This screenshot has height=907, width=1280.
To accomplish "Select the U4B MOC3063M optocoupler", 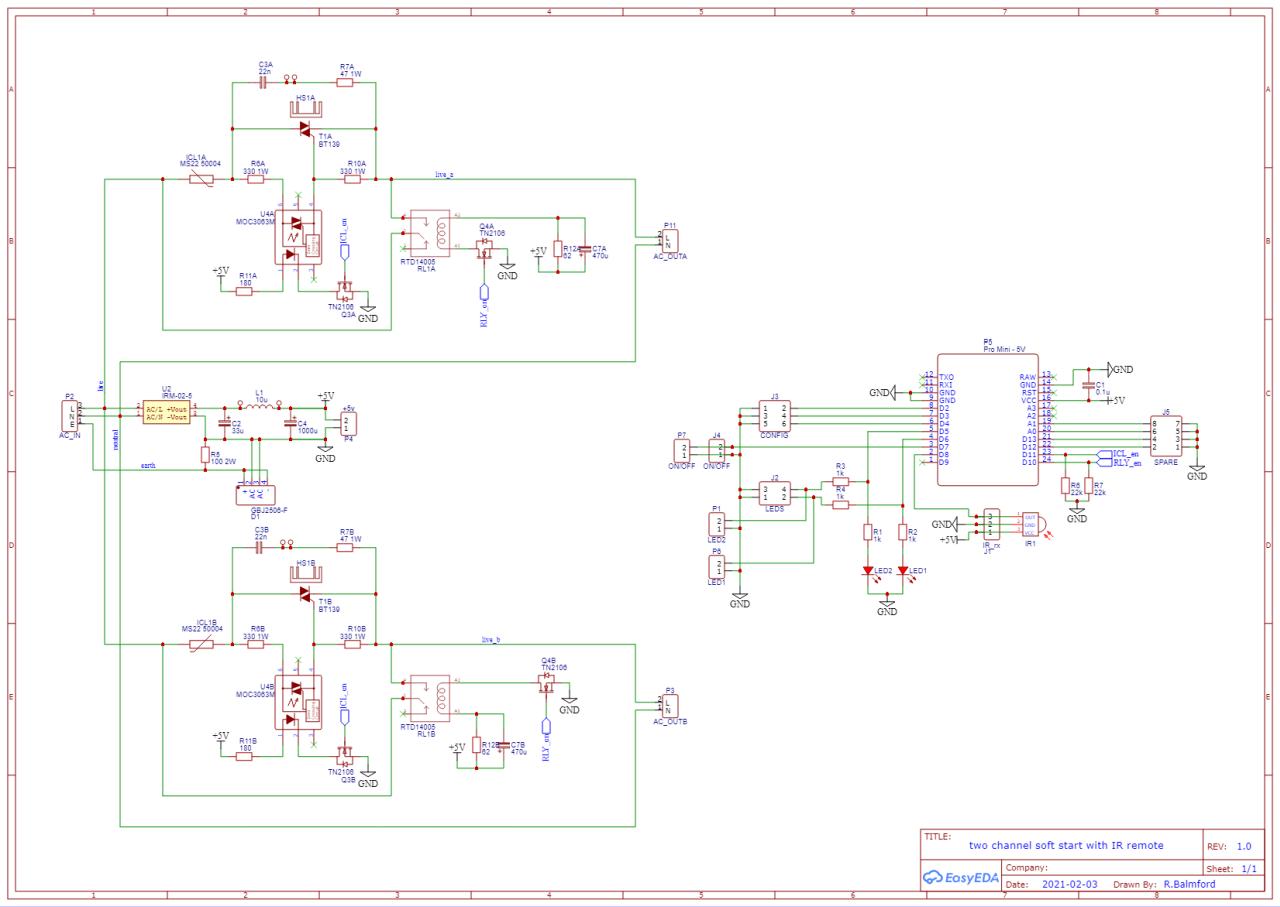I will pyautogui.click(x=300, y=703).
